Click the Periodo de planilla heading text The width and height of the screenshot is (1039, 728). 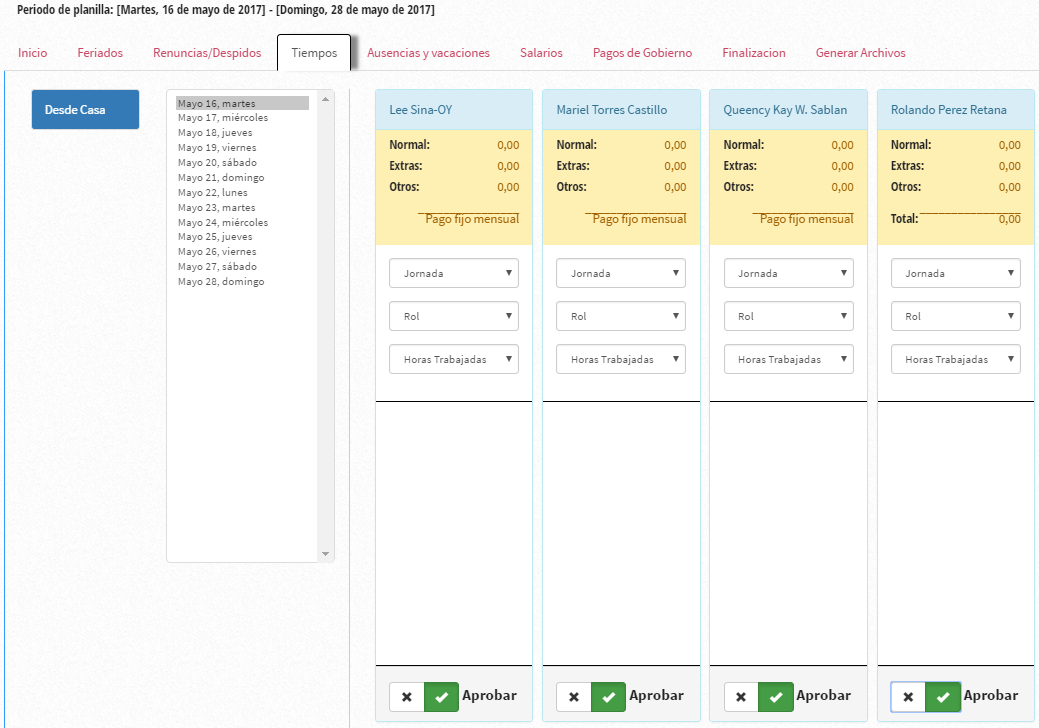coord(225,10)
